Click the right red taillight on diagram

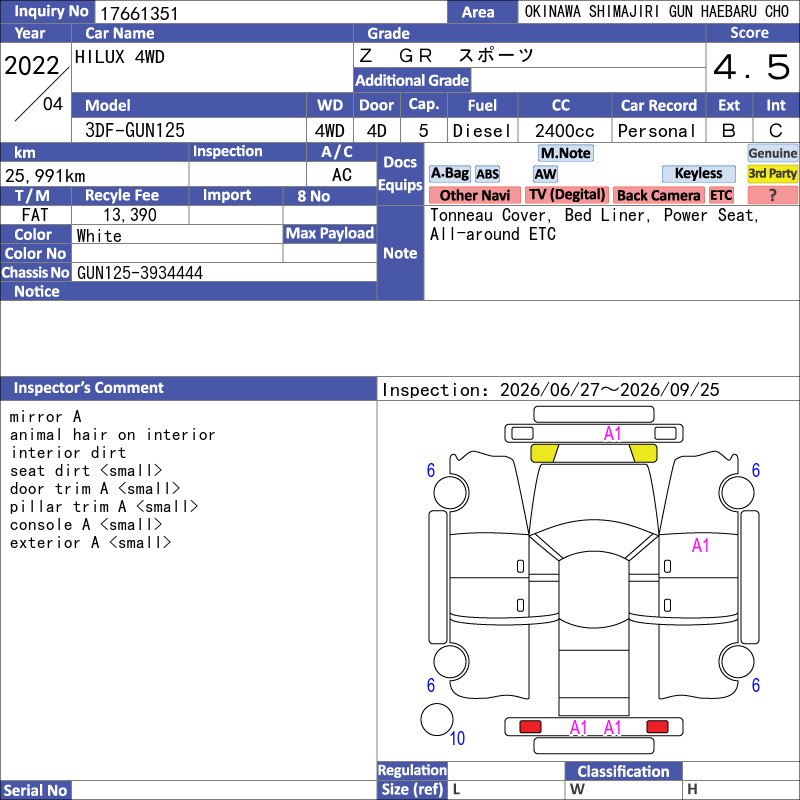[657, 727]
